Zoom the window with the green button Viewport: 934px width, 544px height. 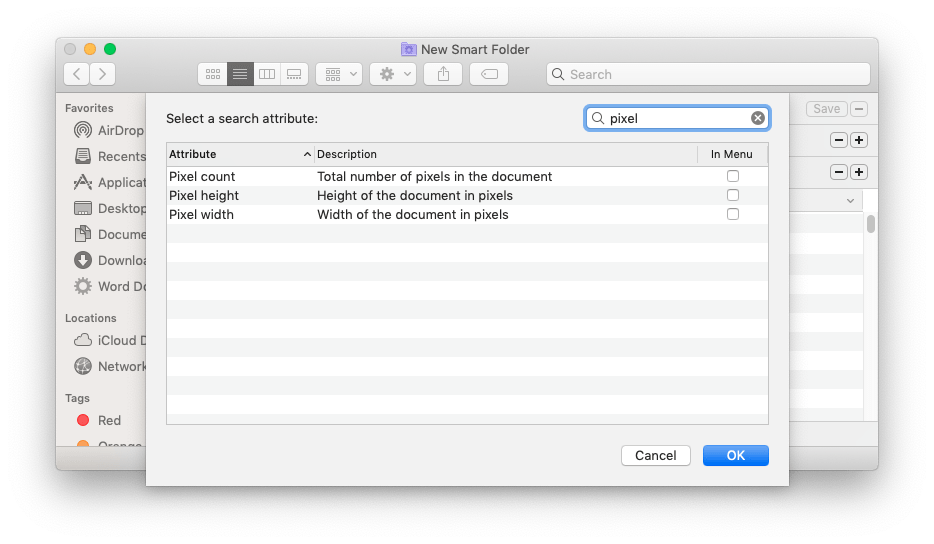coord(110,49)
